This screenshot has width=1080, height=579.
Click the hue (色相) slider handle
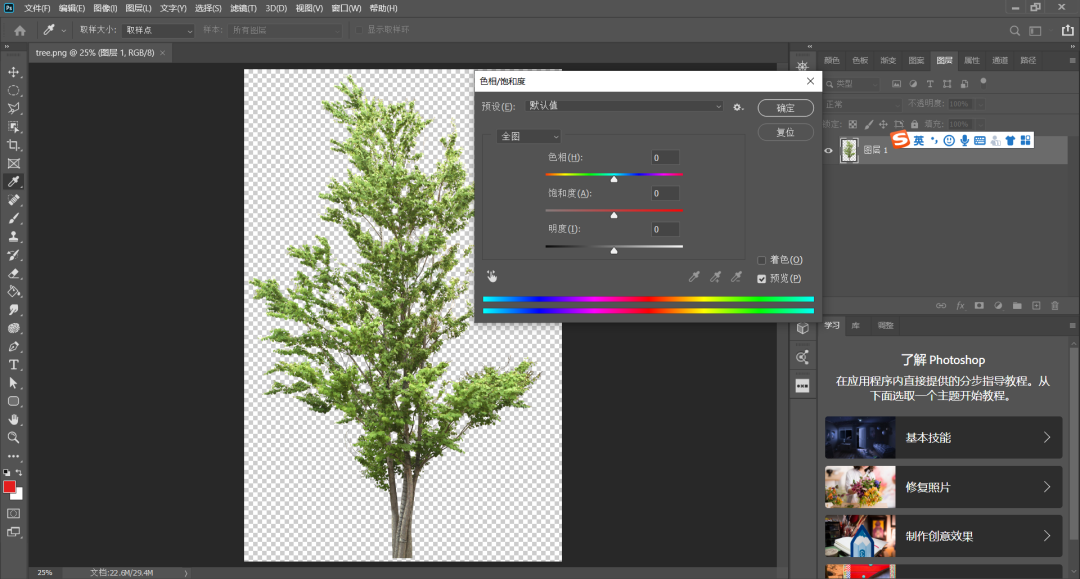coord(614,179)
